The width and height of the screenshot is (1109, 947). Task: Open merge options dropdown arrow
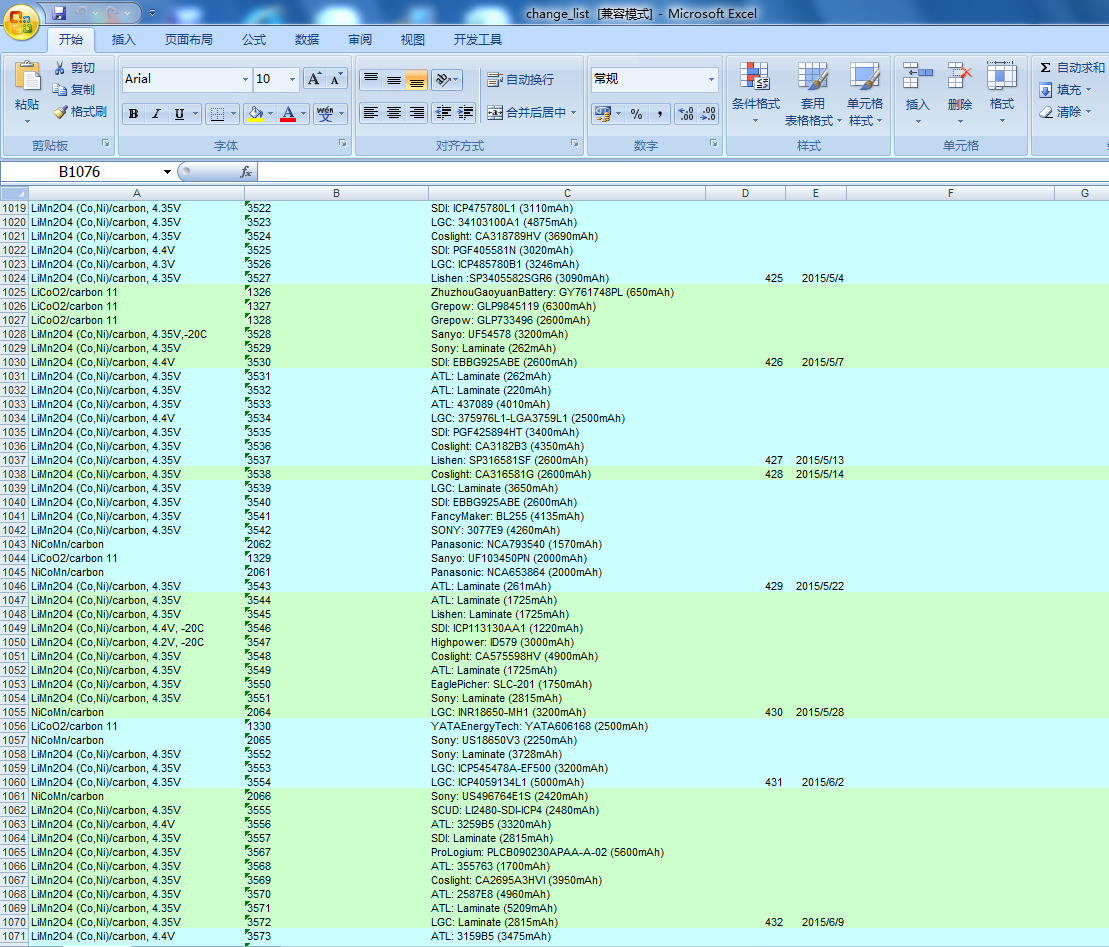coord(574,112)
